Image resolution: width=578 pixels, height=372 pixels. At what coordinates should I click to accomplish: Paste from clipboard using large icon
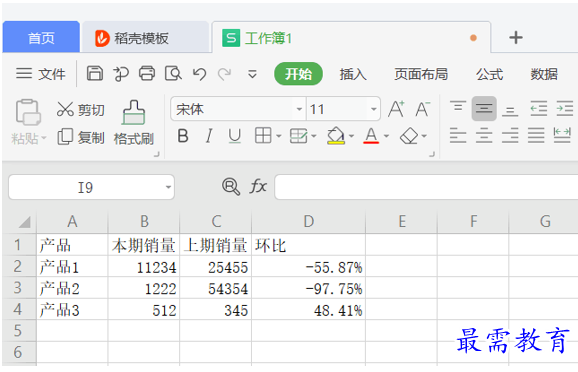(28, 112)
